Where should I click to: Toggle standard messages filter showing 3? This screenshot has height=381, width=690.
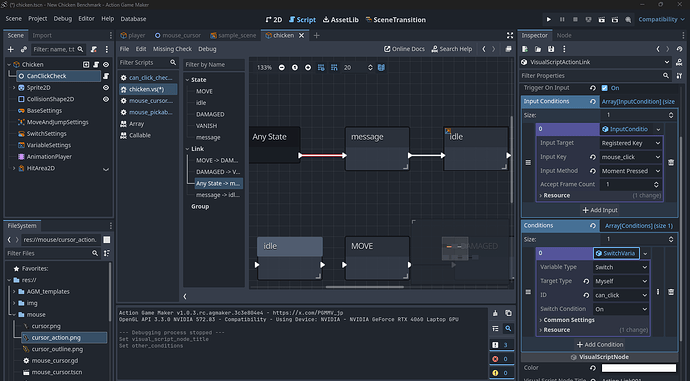tap(501, 345)
